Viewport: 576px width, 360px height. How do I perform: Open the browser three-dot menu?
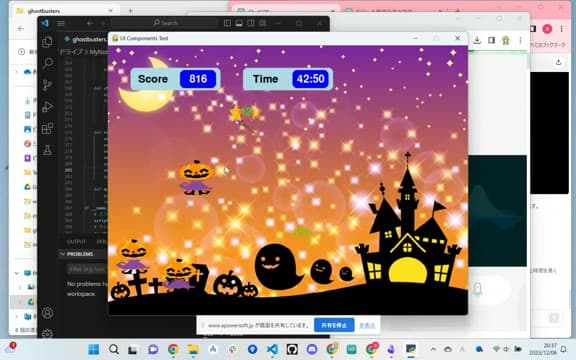coord(521,40)
